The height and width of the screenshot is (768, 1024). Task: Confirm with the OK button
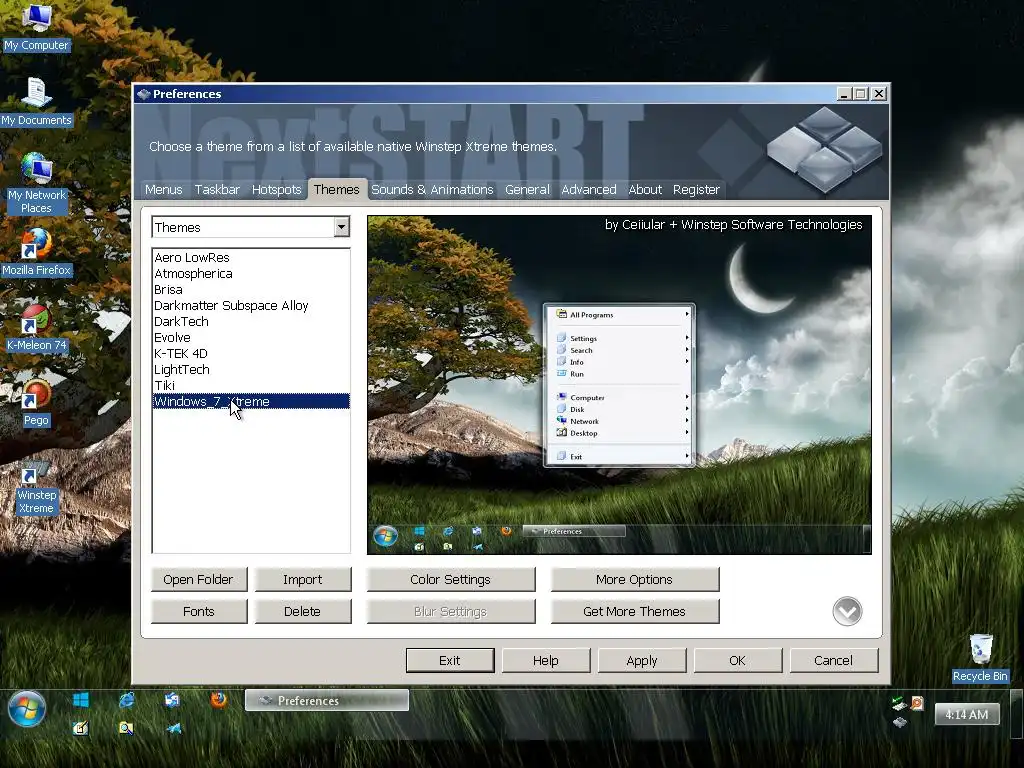click(738, 660)
